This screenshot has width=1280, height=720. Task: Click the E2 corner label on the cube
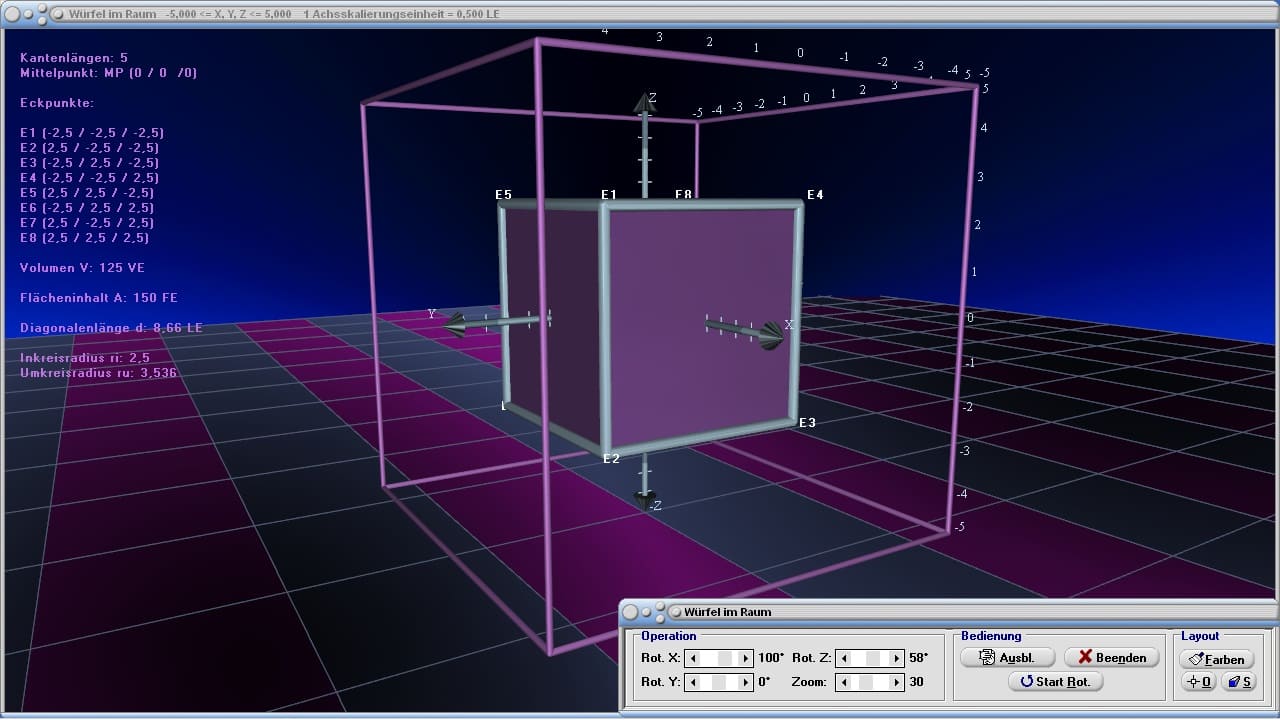pos(611,458)
